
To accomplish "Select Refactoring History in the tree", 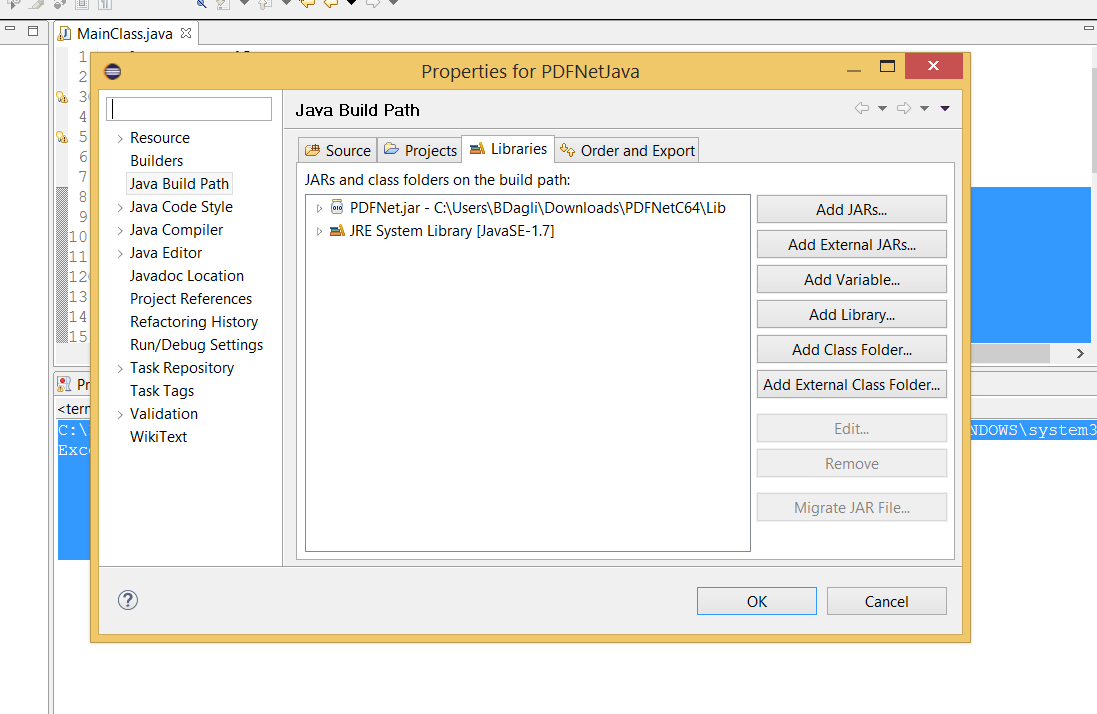I will pyautogui.click(x=194, y=322).
